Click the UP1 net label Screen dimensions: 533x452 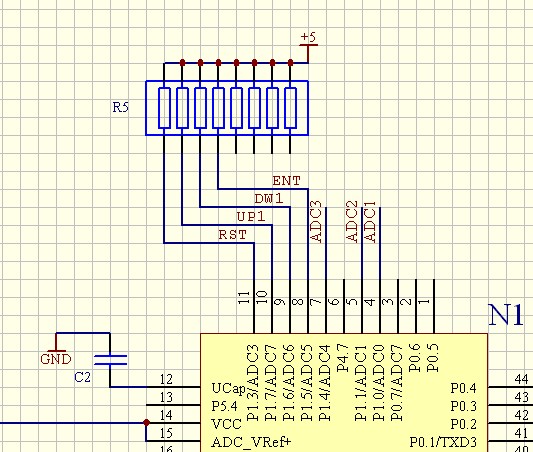click(251, 217)
